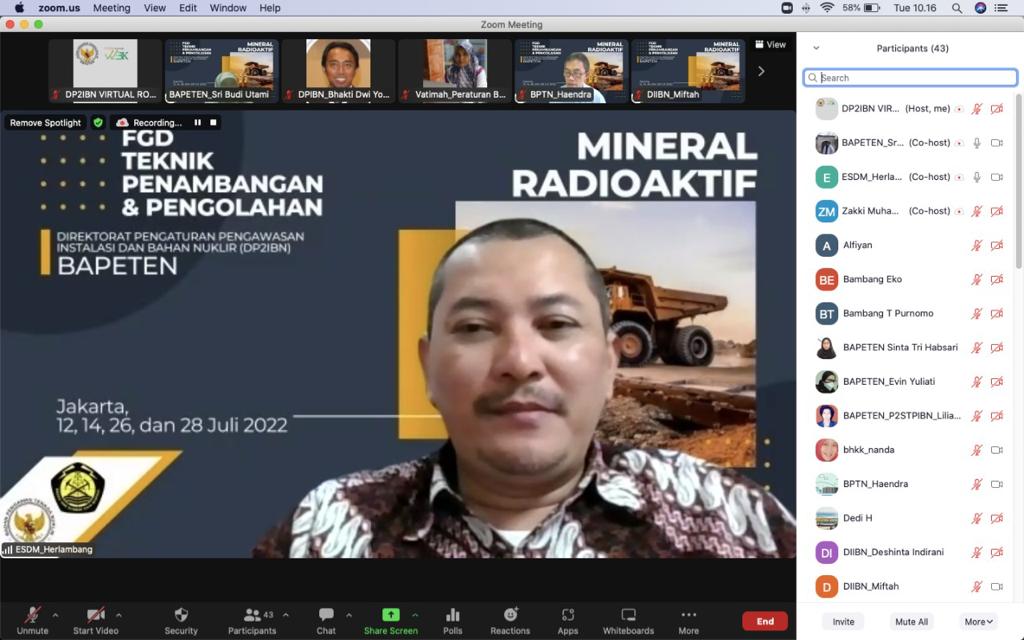Open the Polls chart icon

pos(453,615)
